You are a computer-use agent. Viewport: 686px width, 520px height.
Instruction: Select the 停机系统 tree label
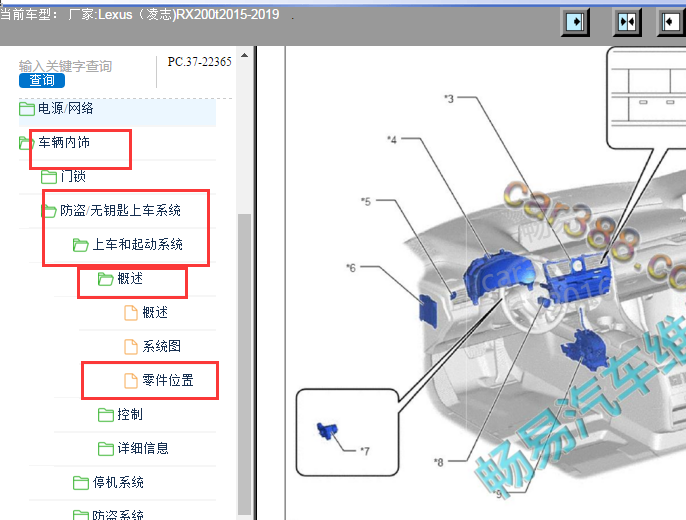(118, 482)
